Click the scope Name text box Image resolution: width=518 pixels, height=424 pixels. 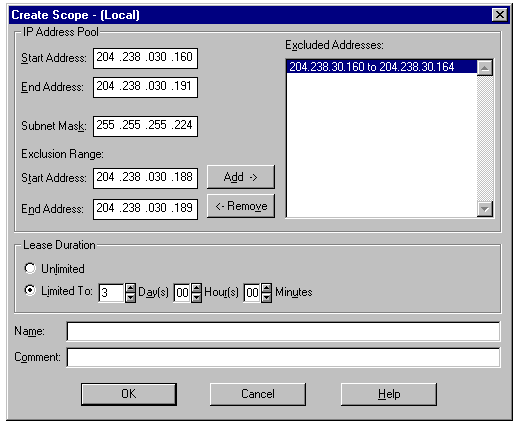pos(283,331)
